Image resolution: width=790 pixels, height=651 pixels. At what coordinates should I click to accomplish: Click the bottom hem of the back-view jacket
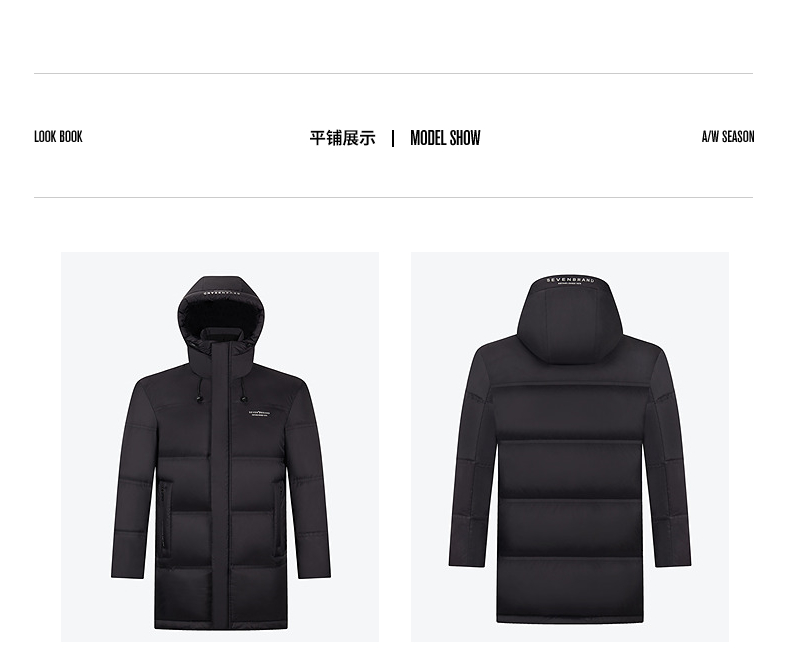pos(570,618)
